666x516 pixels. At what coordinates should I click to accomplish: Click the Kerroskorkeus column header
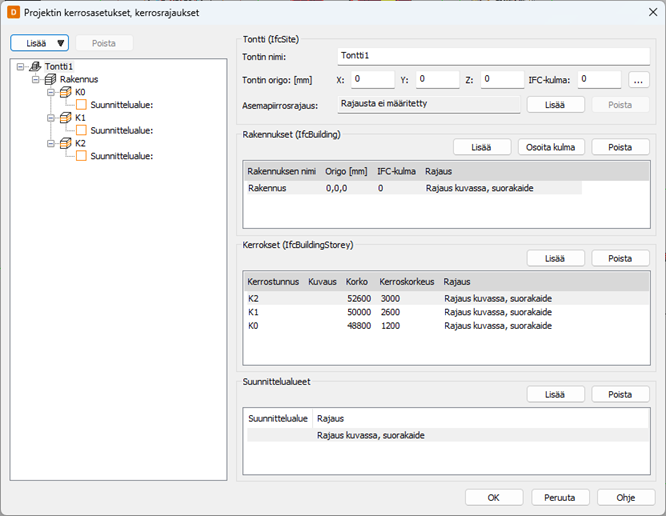(404, 282)
